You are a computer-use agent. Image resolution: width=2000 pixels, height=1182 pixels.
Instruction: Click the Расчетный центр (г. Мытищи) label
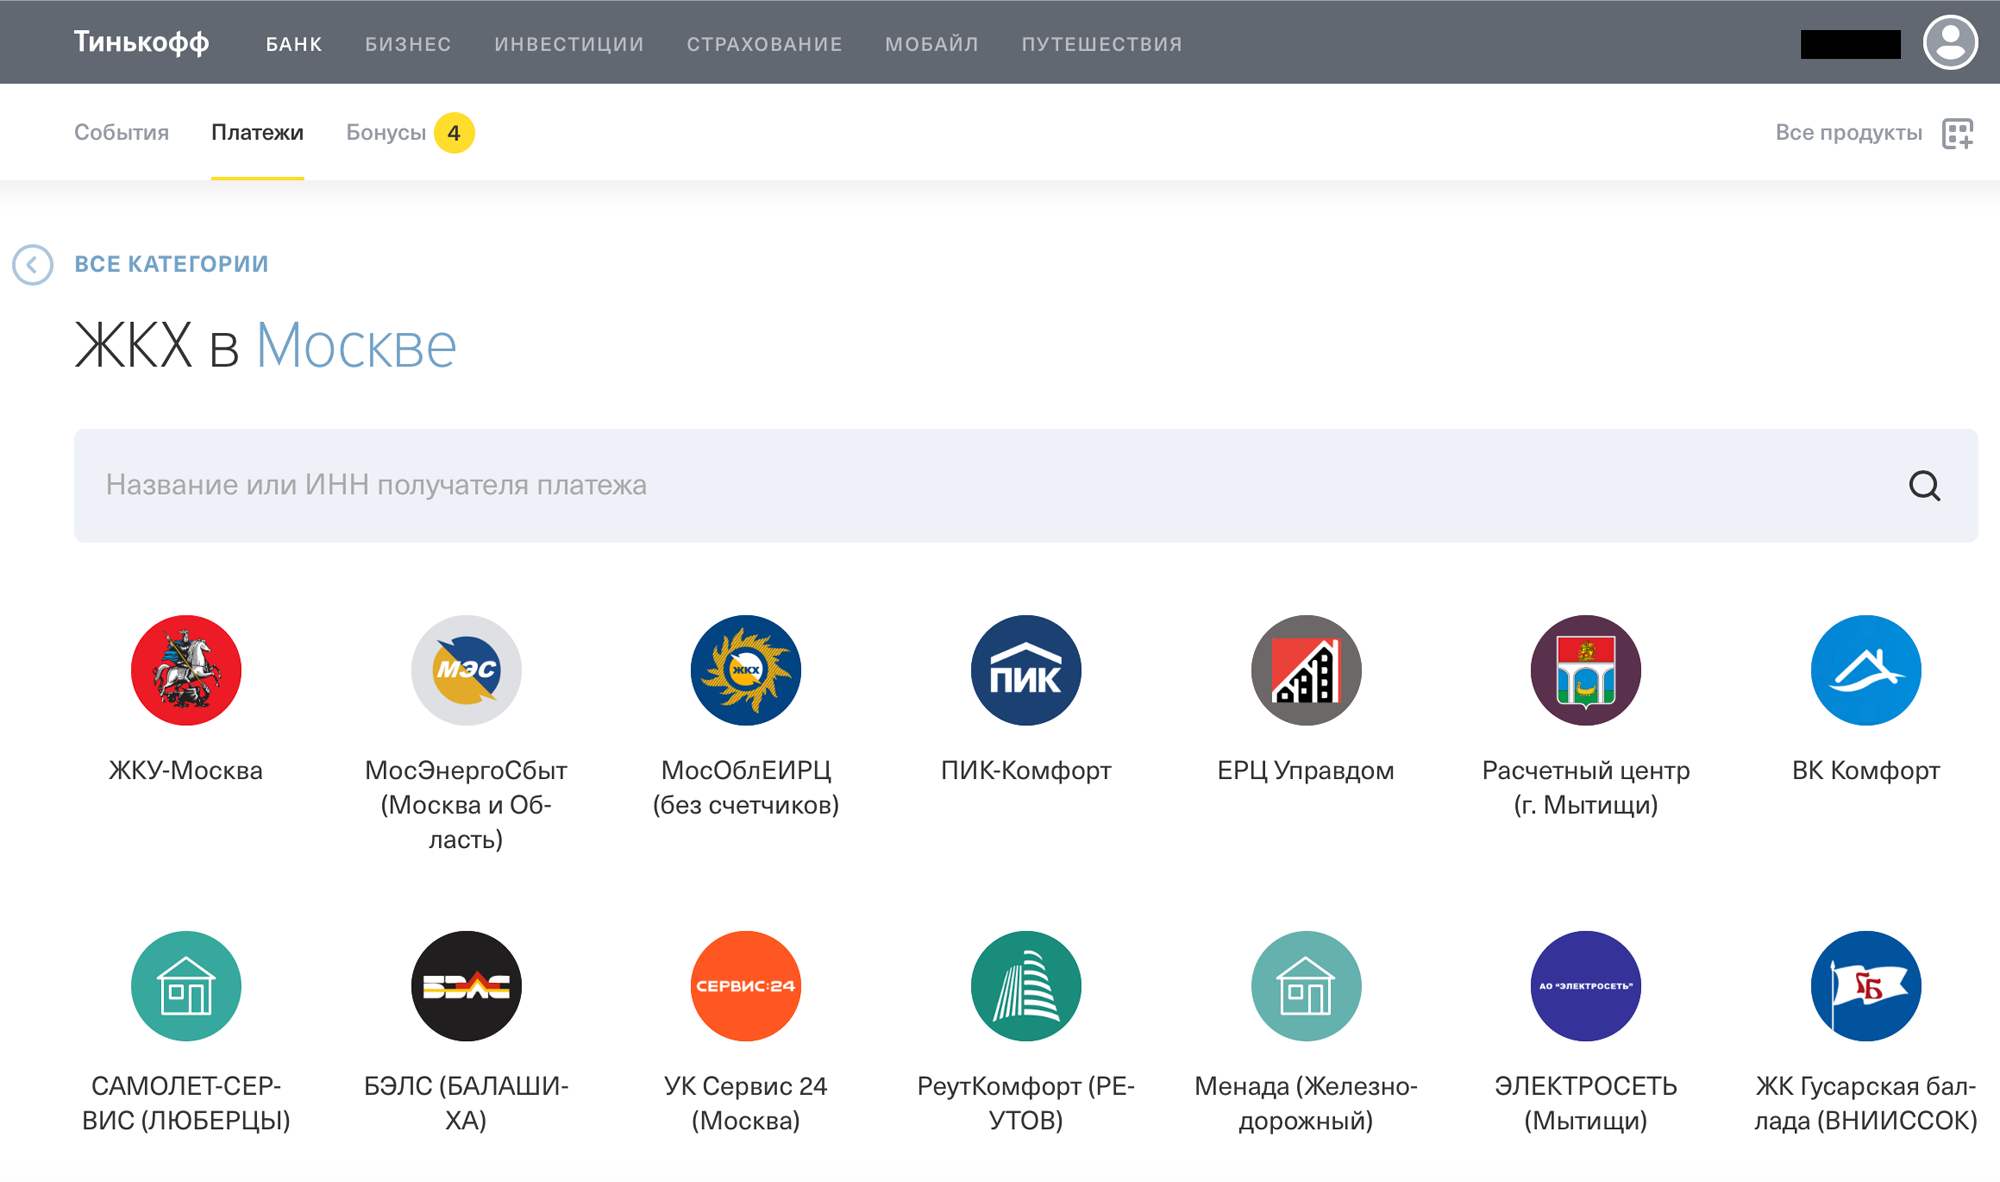(1586, 787)
